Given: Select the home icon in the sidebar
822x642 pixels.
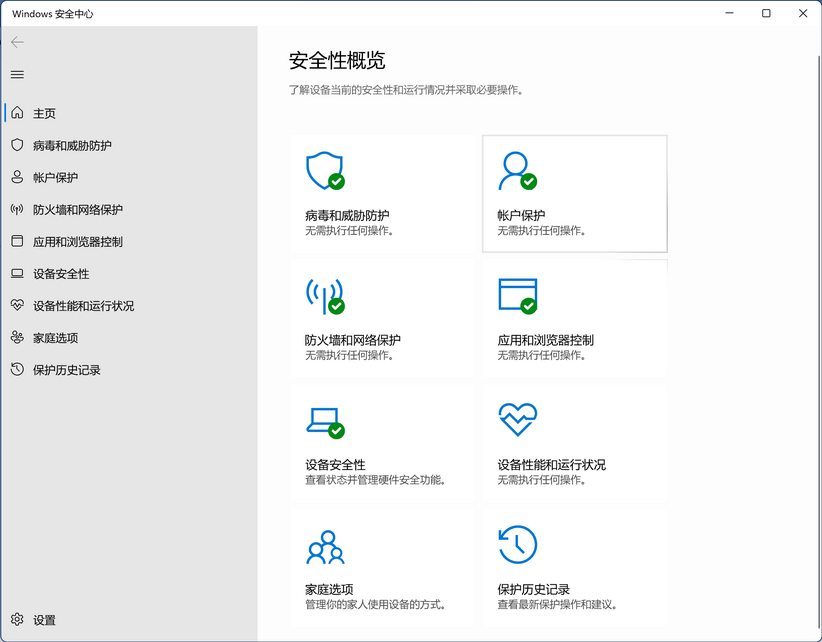Looking at the screenshot, I should point(15,113).
